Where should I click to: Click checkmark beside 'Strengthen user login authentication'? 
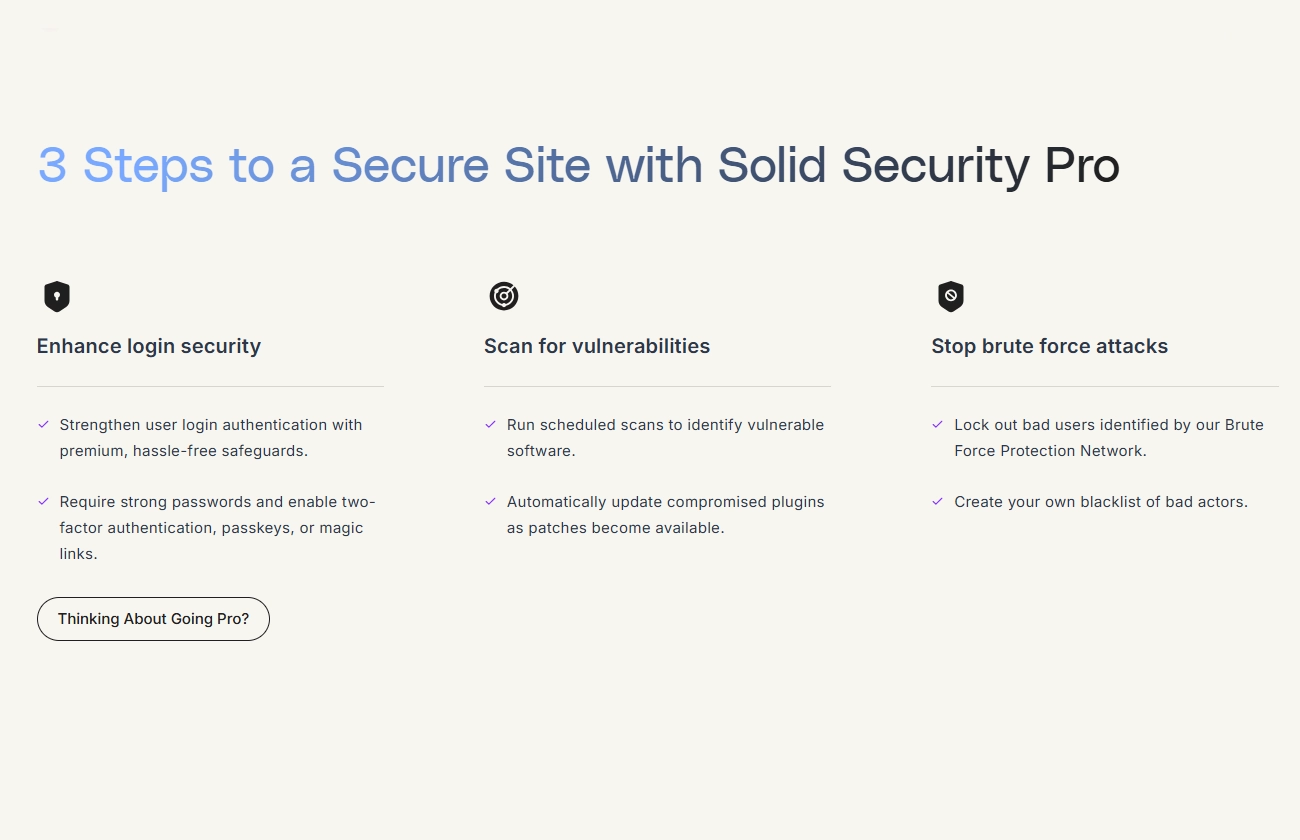[44, 425]
